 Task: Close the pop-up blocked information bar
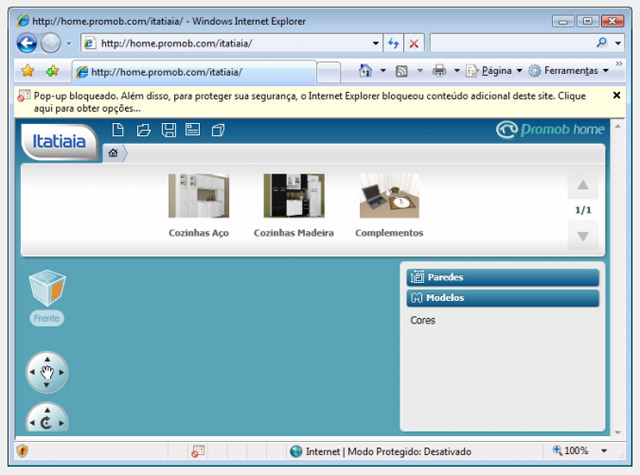616,95
